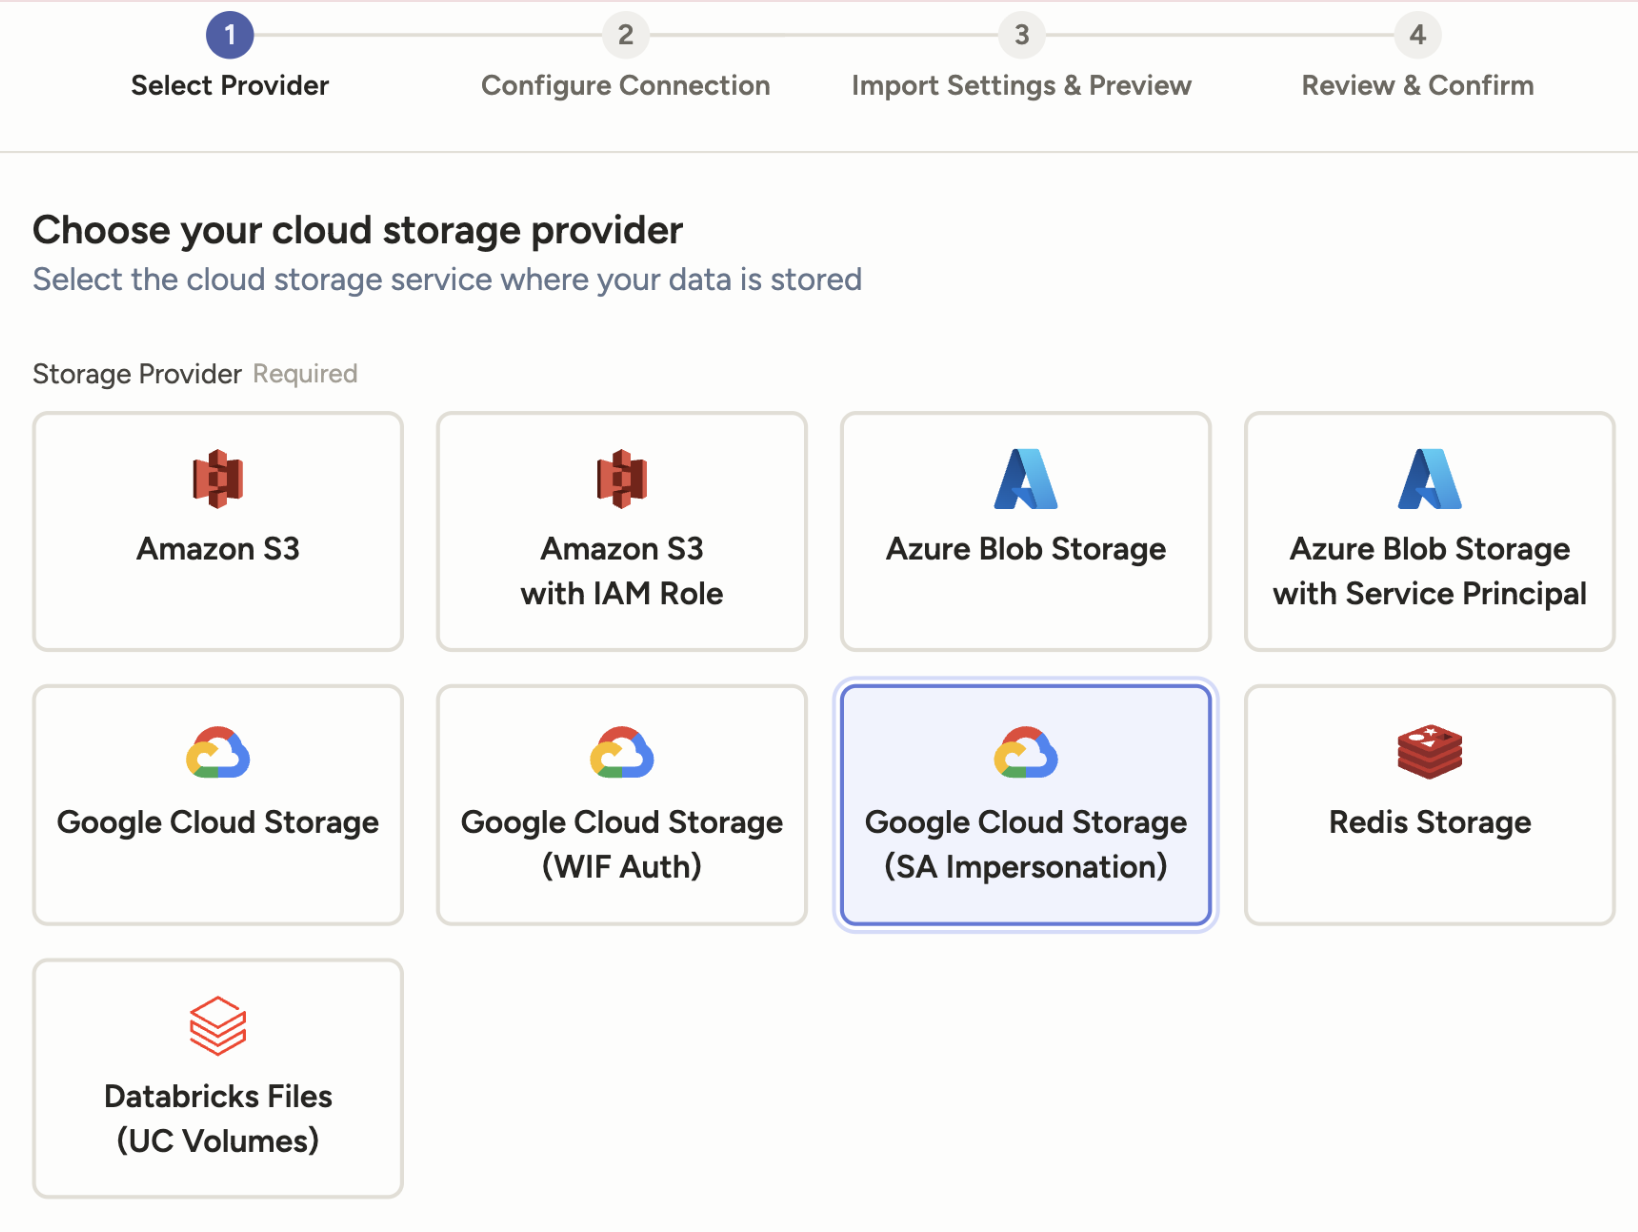Jump to the step 3 circle
1638x1232 pixels.
point(1022,35)
